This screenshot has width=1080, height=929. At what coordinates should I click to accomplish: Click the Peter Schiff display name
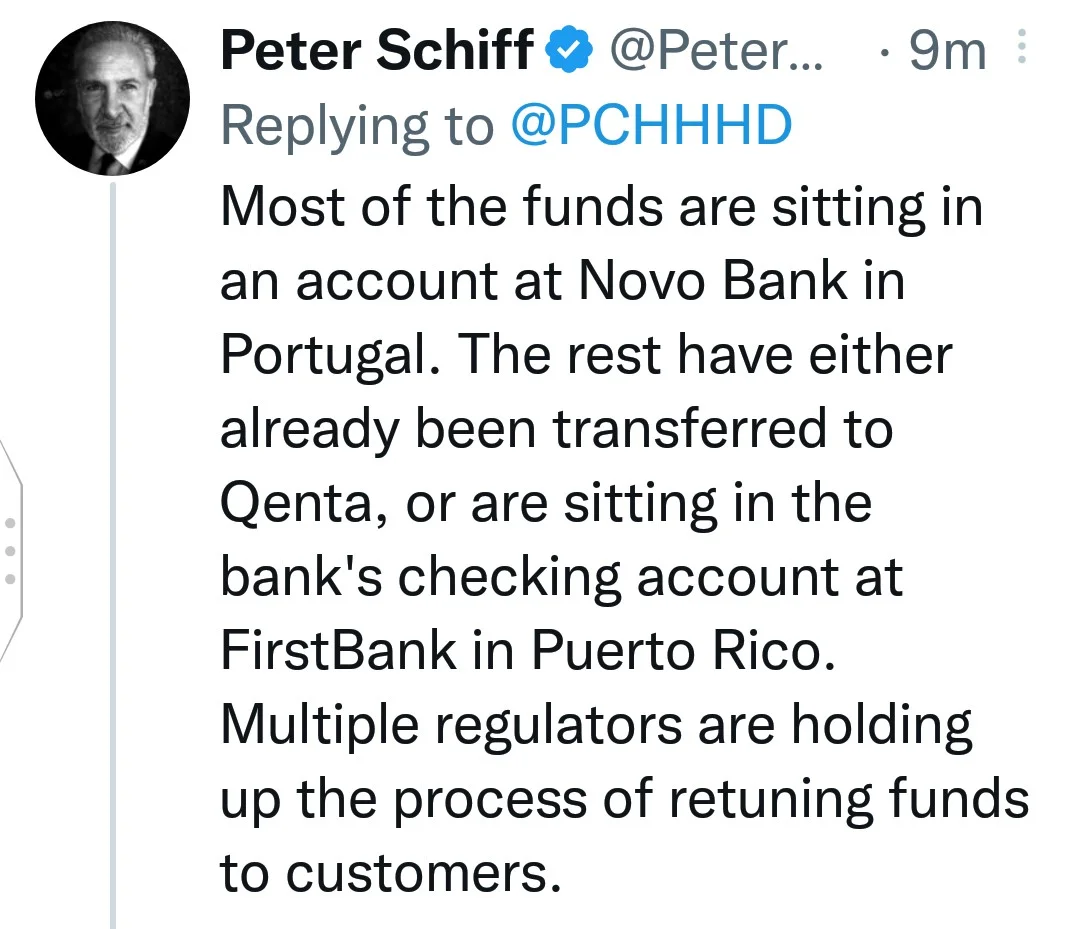click(x=377, y=50)
